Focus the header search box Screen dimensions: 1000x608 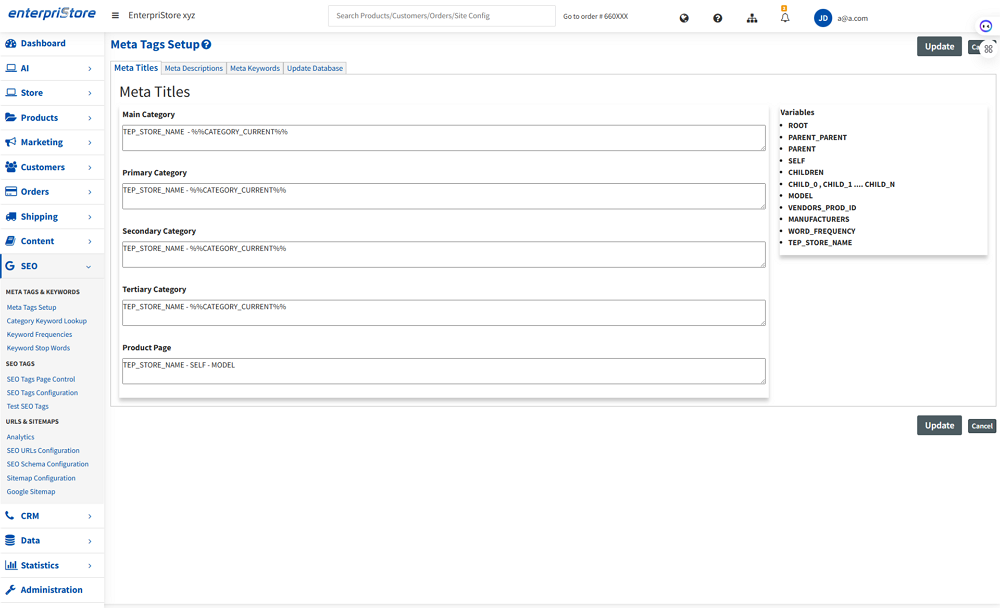[441, 16]
